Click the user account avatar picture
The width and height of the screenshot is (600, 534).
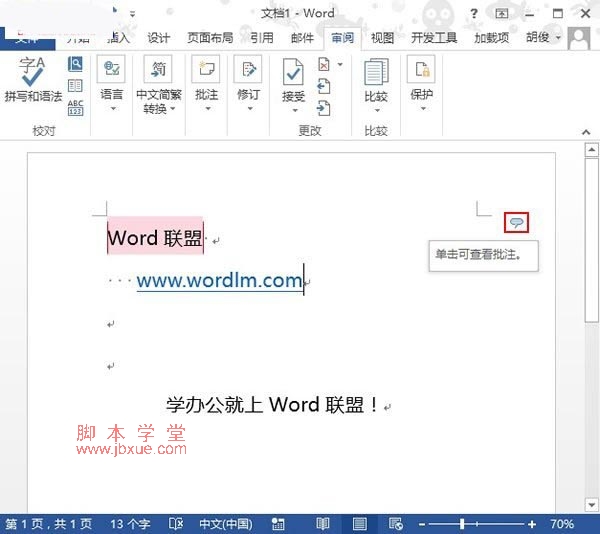[x=579, y=38]
